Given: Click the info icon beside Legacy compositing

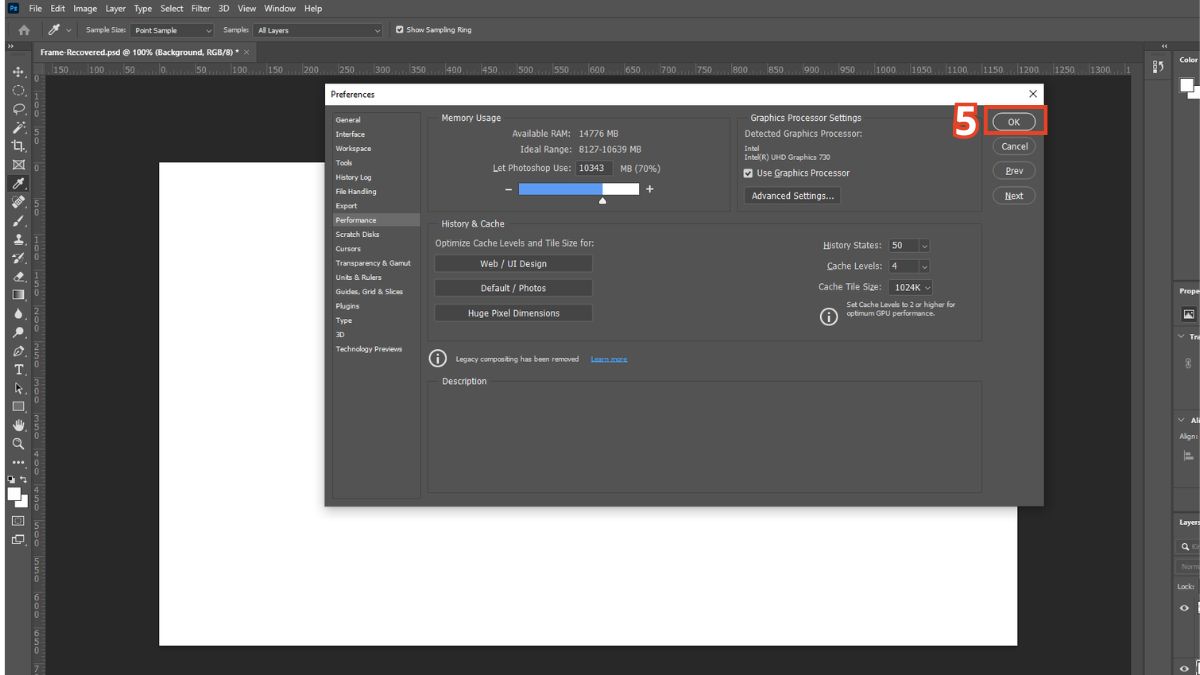Looking at the screenshot, I should pyautogui.click(x=437, y=358).
